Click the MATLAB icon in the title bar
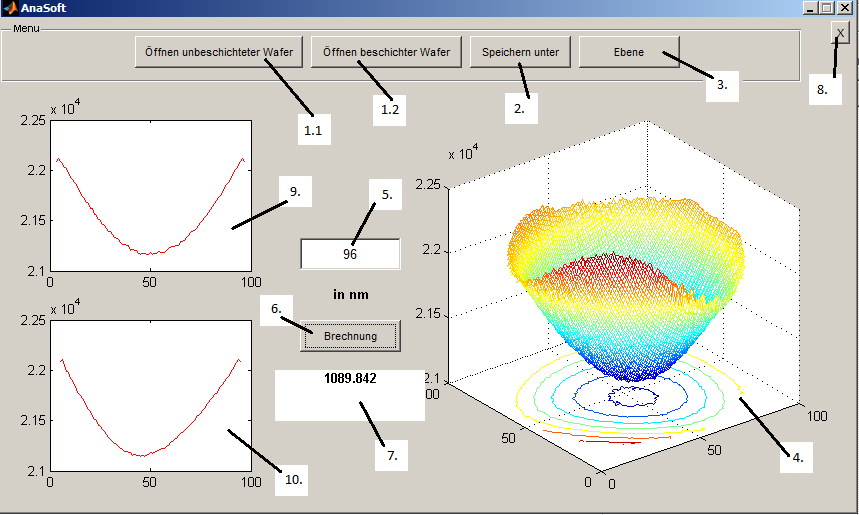The width and height of the screenshot is (859, 515). click(9, 7)
